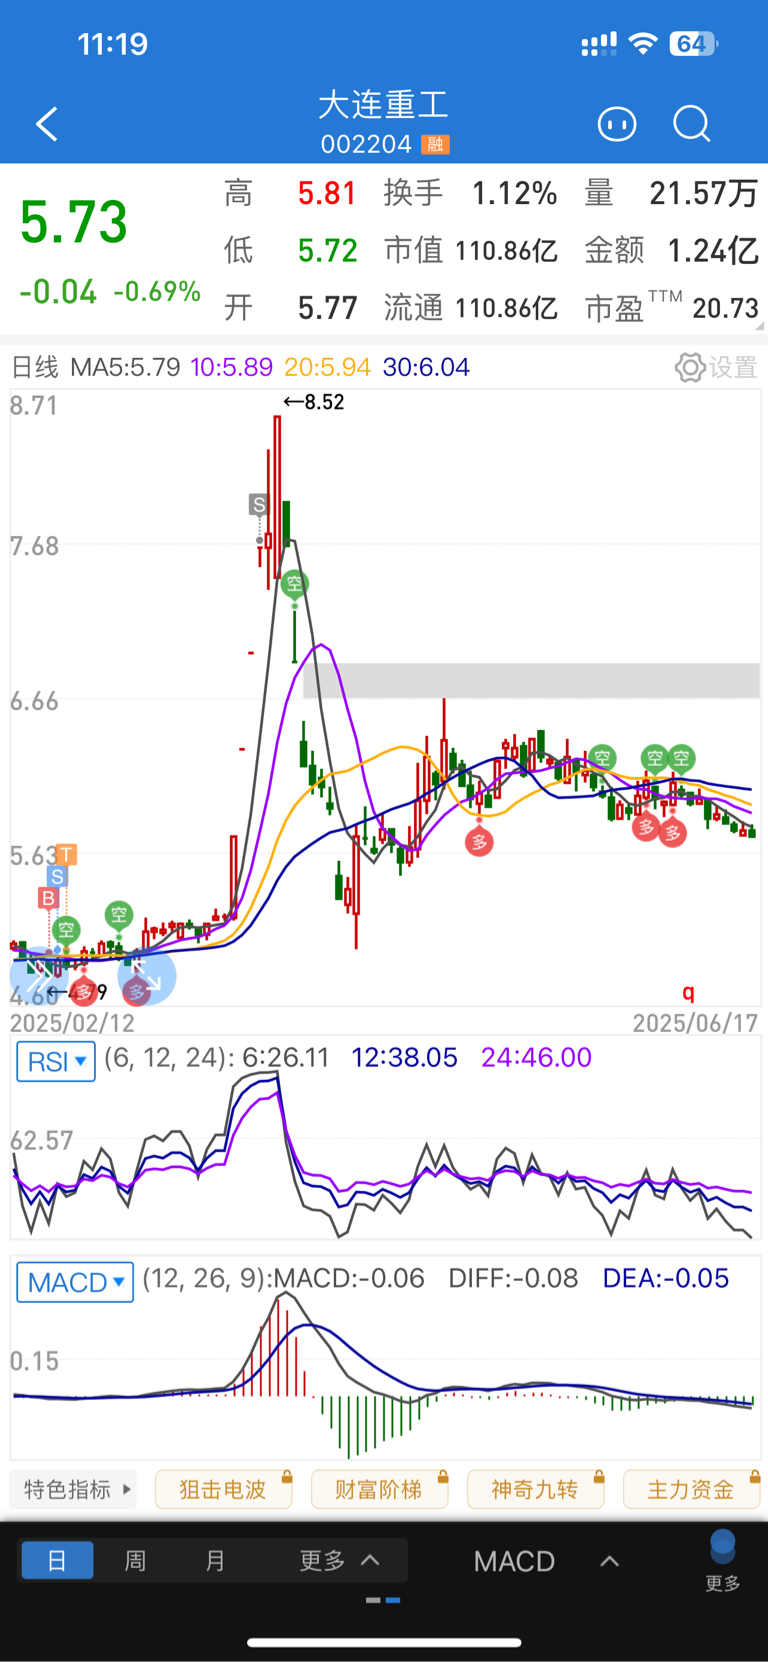Tap the red B marker on chart
This screenshot has width=768, height=1662.
pos(48,898)
